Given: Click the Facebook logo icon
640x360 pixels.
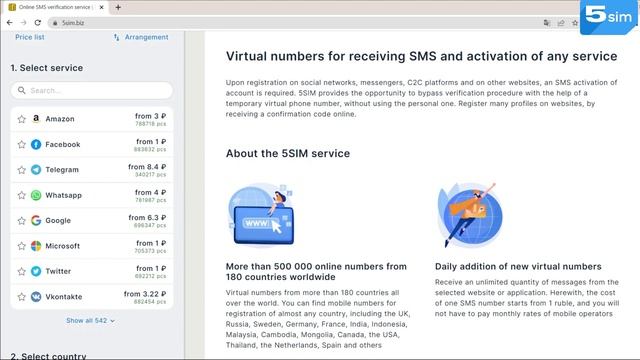Looking at the screenshot, I should [x=36, y=144].
